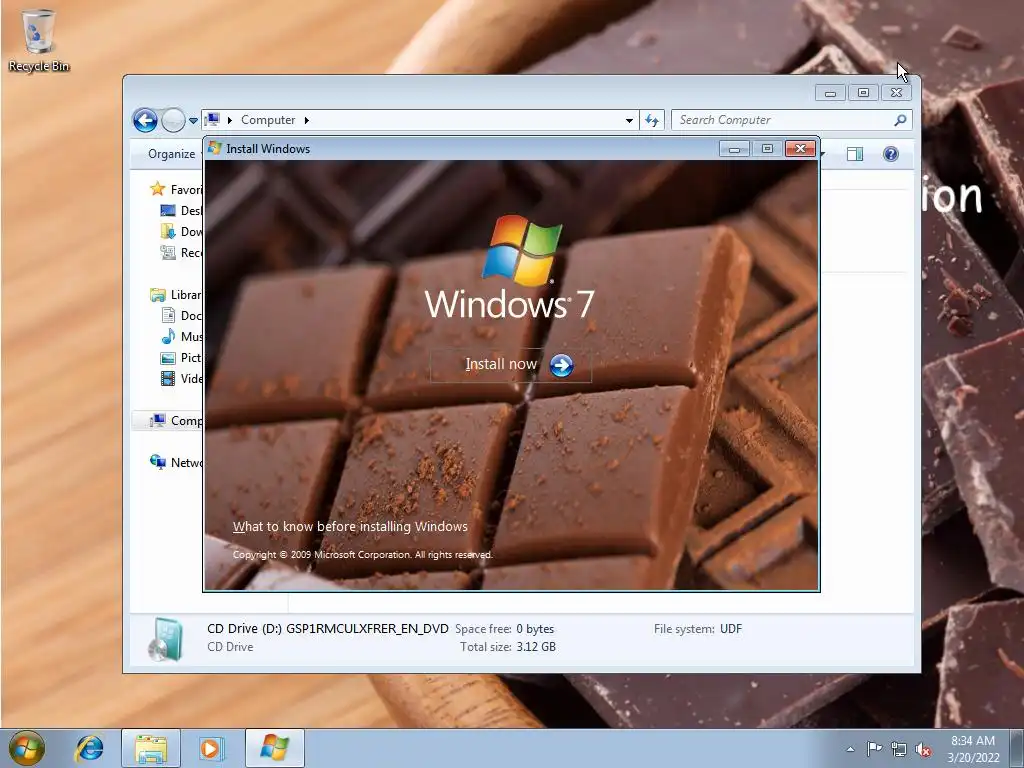1024x768 pixels.
Task: Click the Computer icon in the address bar
Action: (212, 120)
